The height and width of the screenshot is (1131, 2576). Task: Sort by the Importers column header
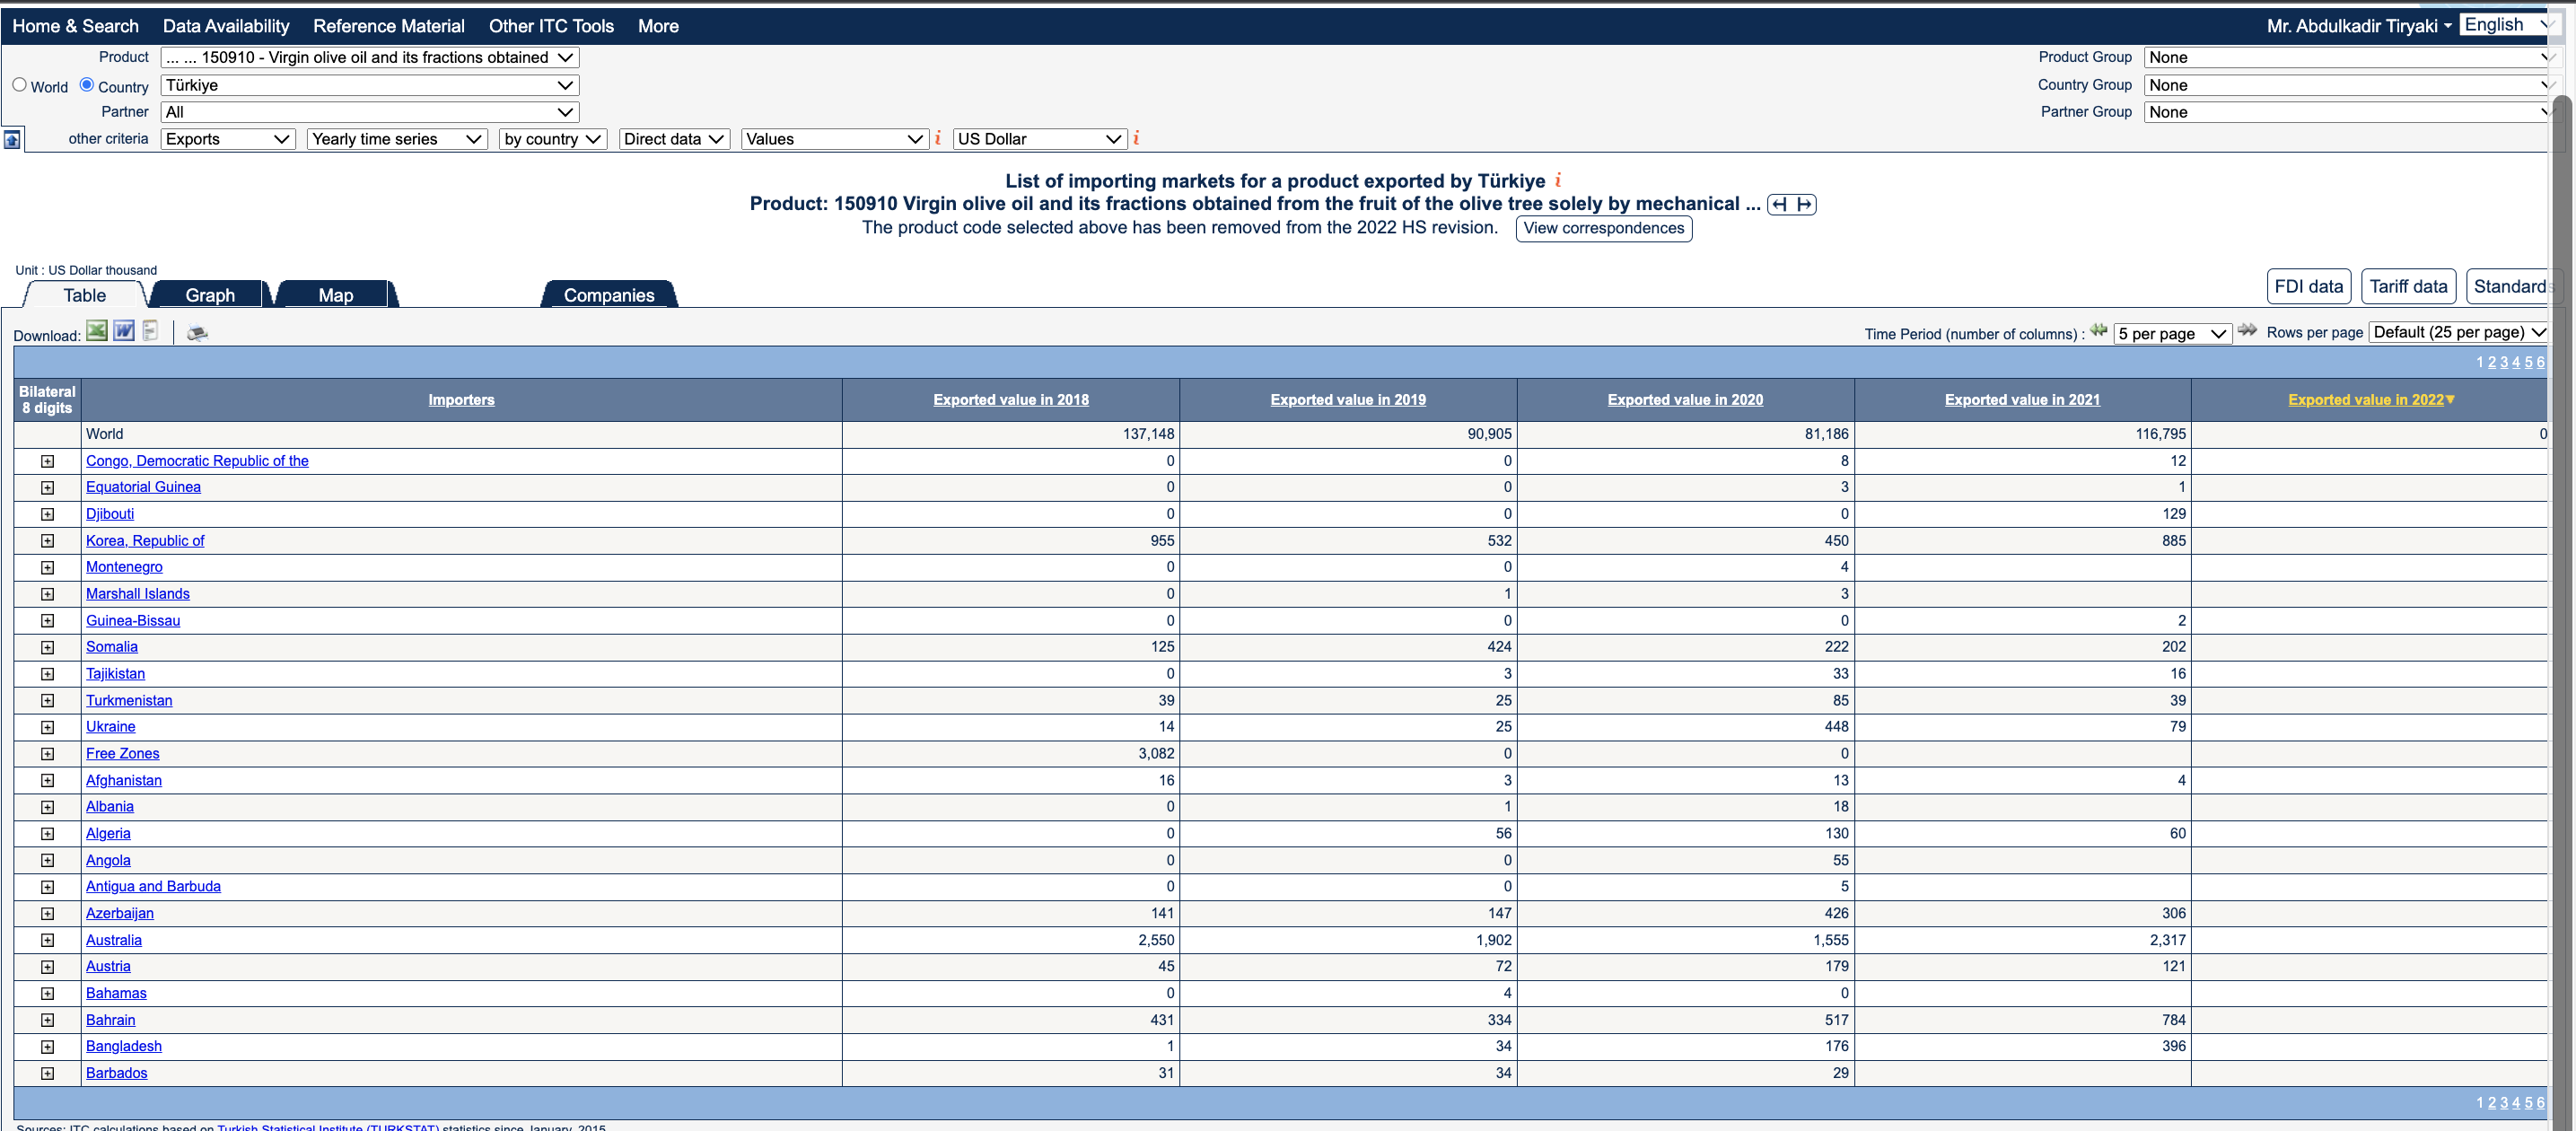pos(461,400)
